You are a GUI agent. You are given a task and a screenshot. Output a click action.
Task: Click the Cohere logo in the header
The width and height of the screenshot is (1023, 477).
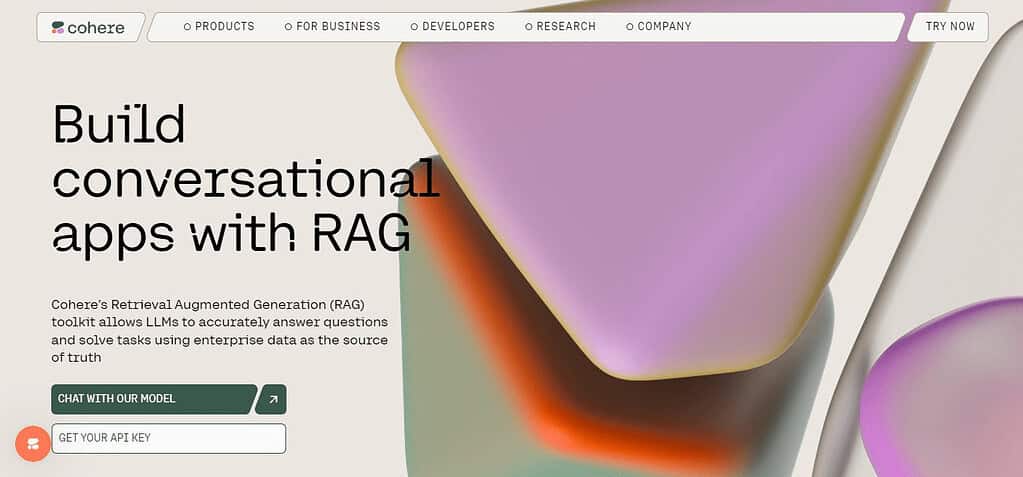(x=88, y=27)
